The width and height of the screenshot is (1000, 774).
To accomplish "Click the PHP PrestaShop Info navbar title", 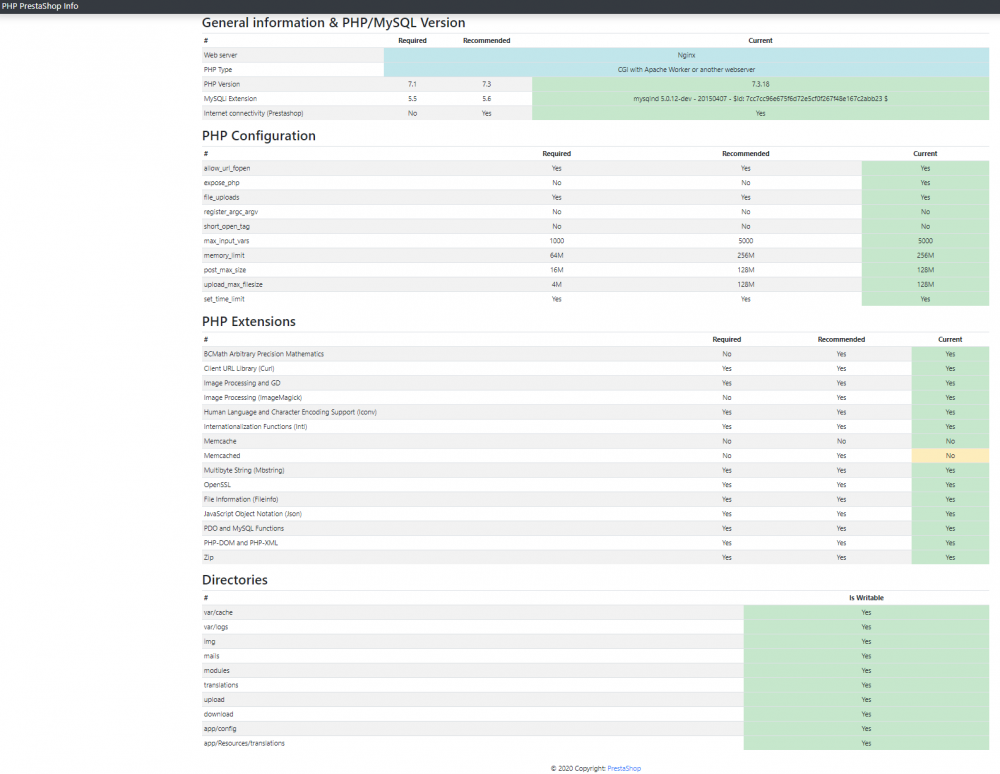I will 40,6.
